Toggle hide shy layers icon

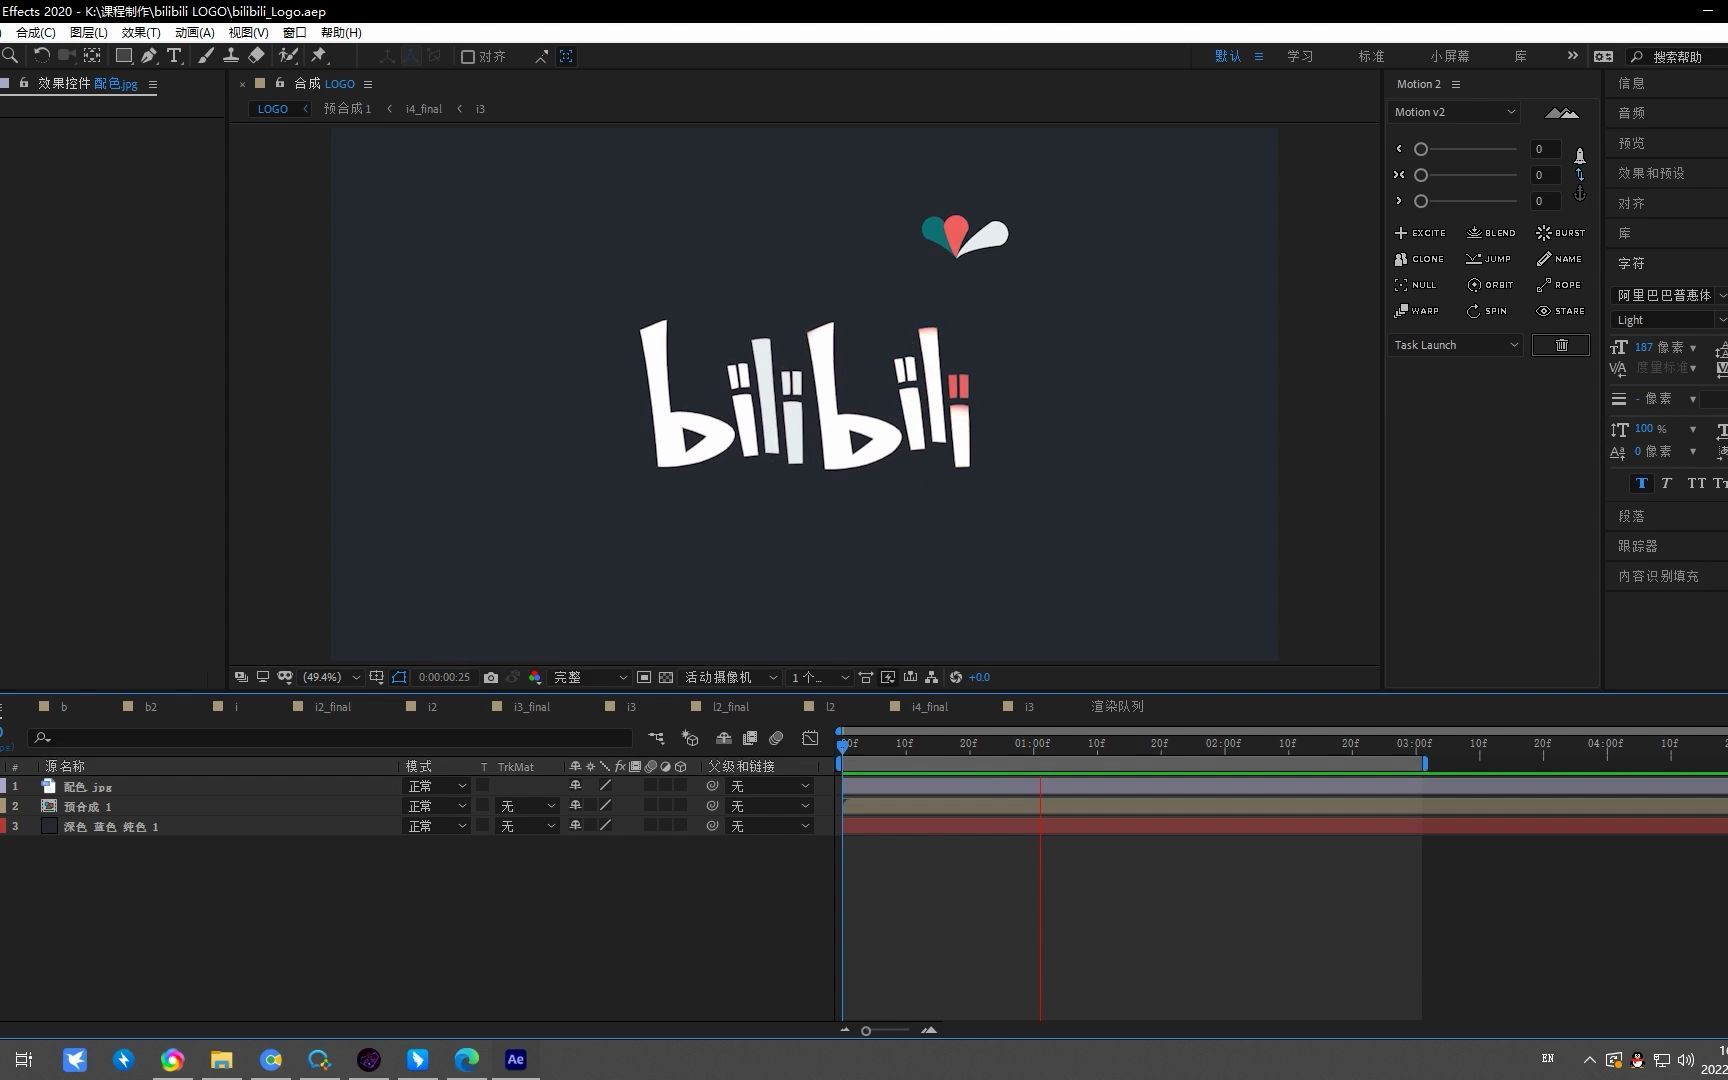pos(724,738)
